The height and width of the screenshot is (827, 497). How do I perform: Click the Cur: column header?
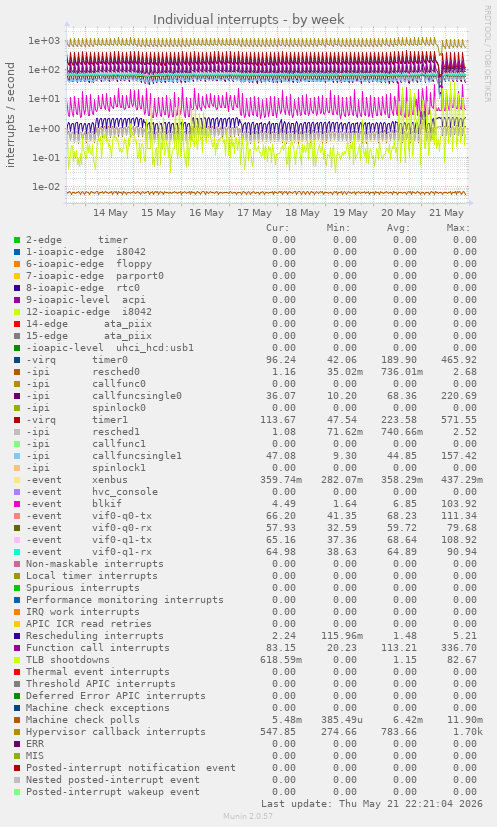point(278,228)
